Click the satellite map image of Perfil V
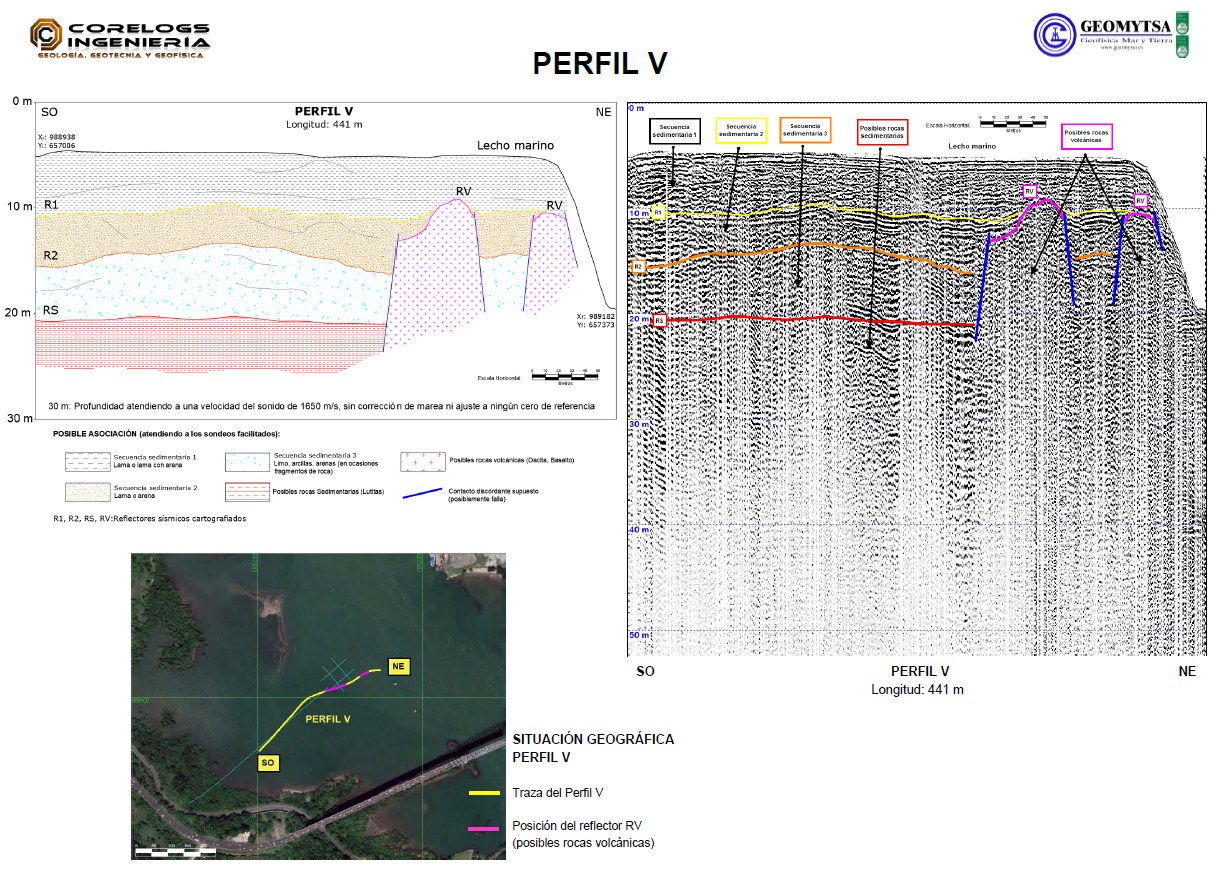 pos(319,706)
